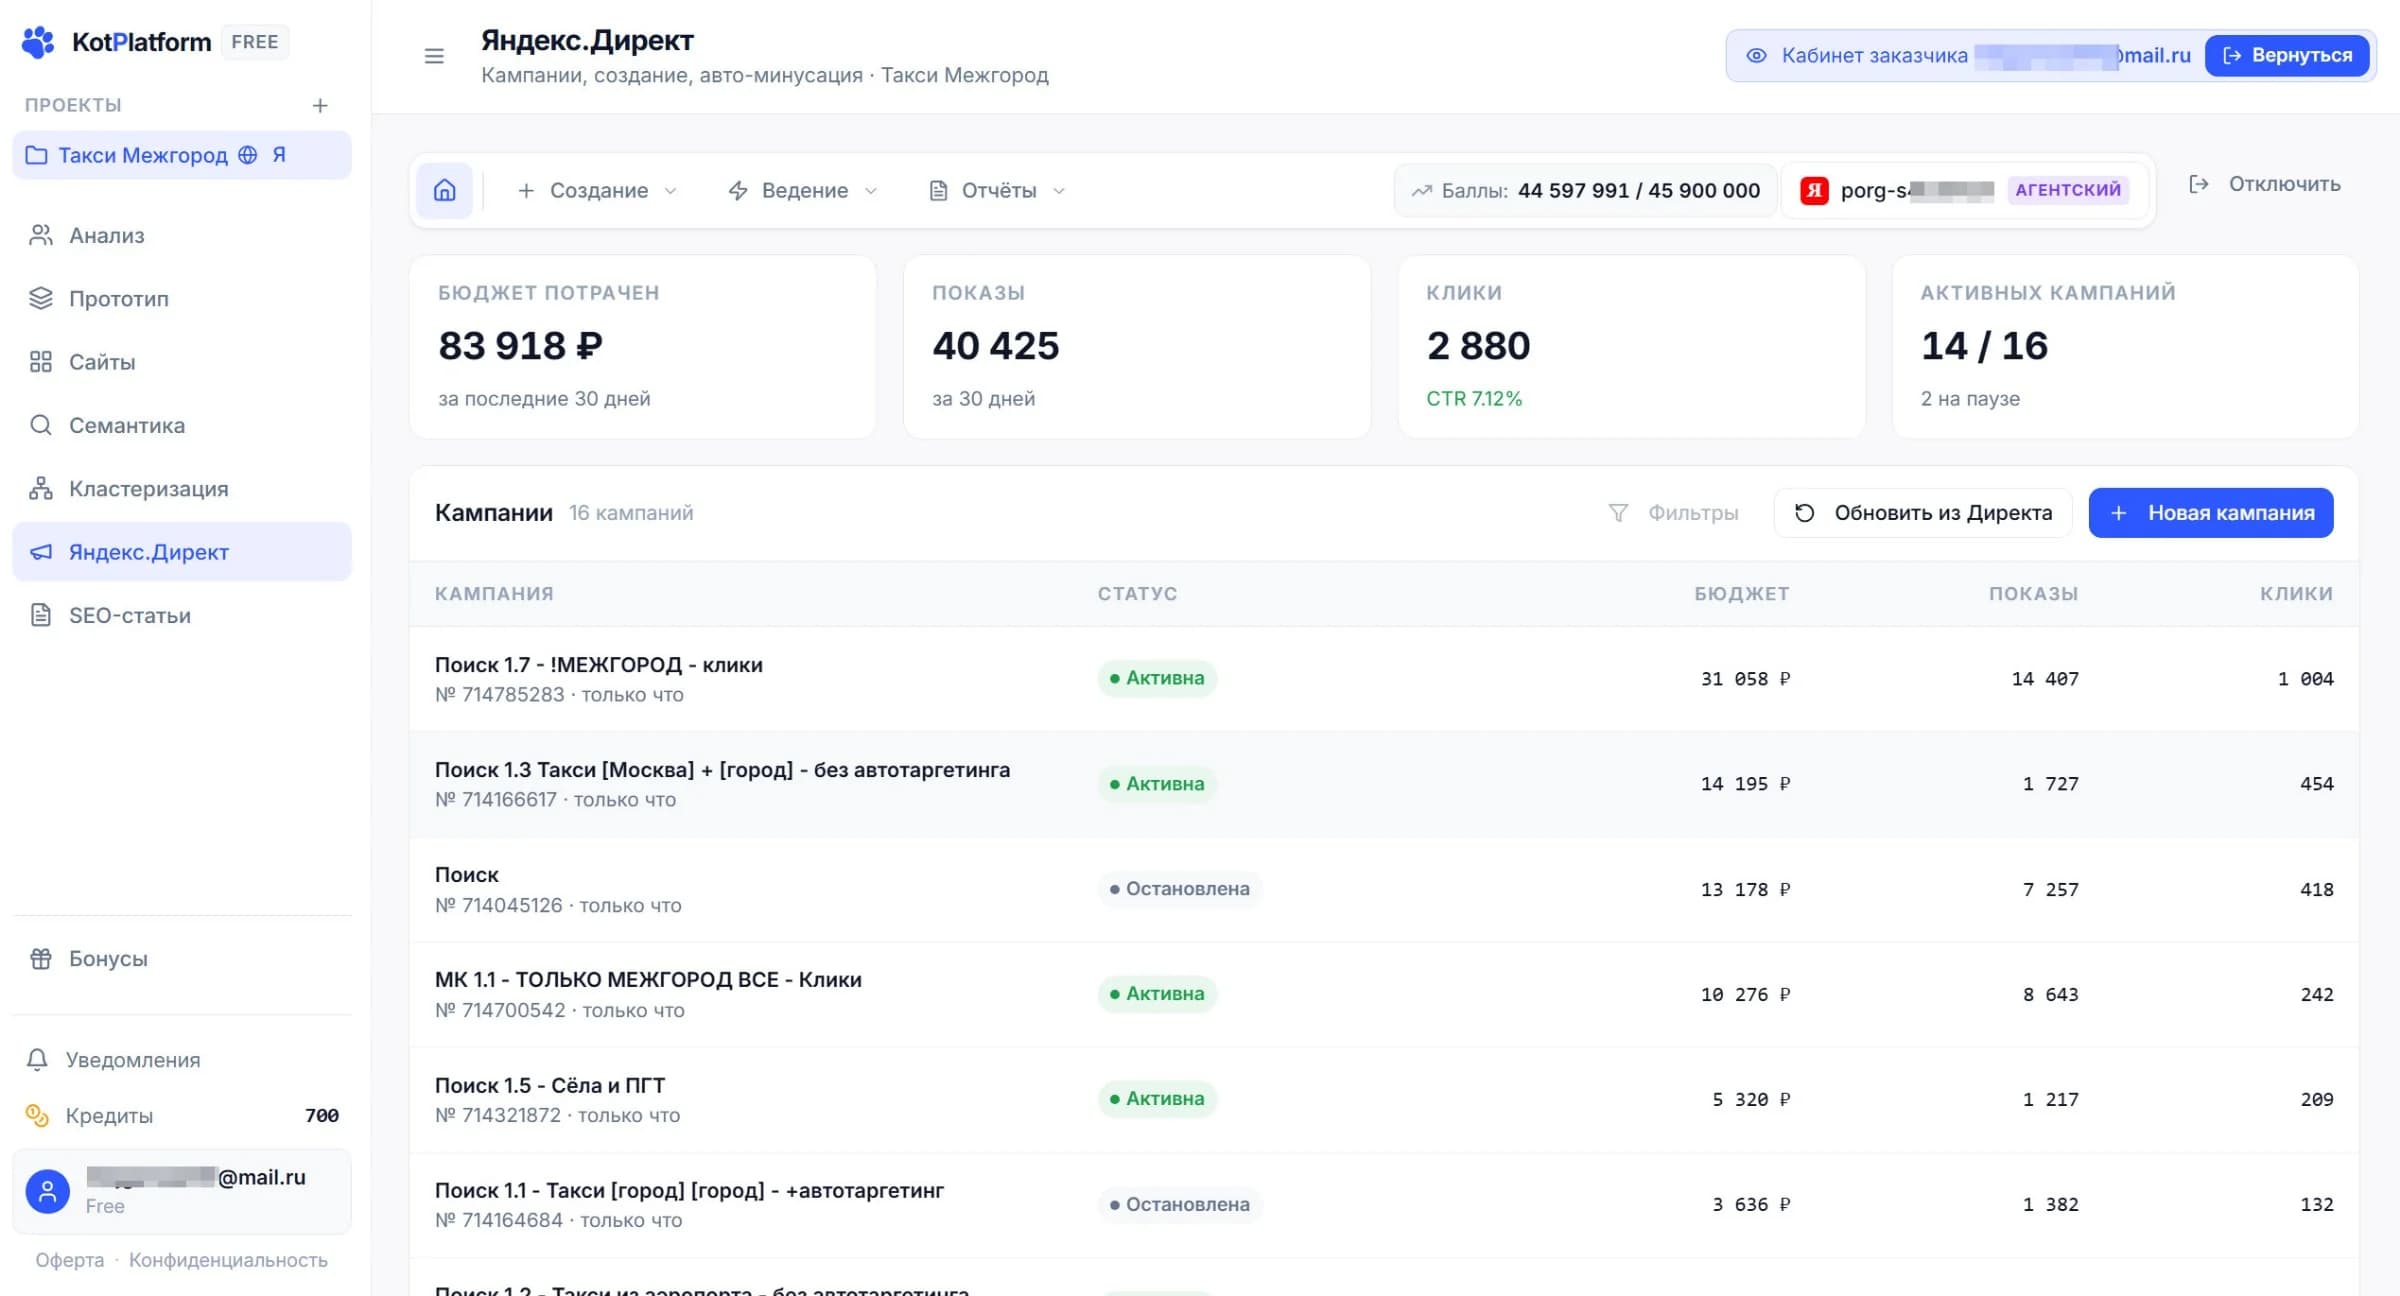2400x1296 pixels.
Task: Open the Фильтры control
Action: [1673, 512]
